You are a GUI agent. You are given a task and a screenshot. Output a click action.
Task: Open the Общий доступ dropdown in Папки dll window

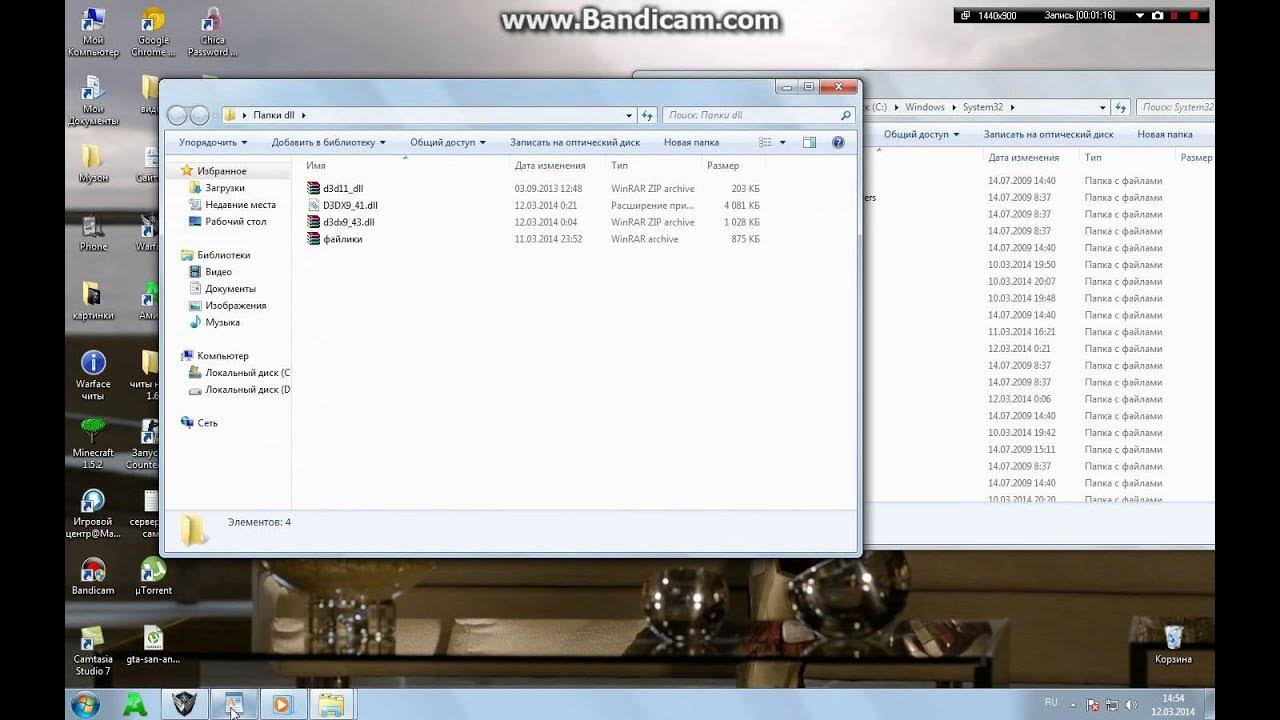click(447, 142)
